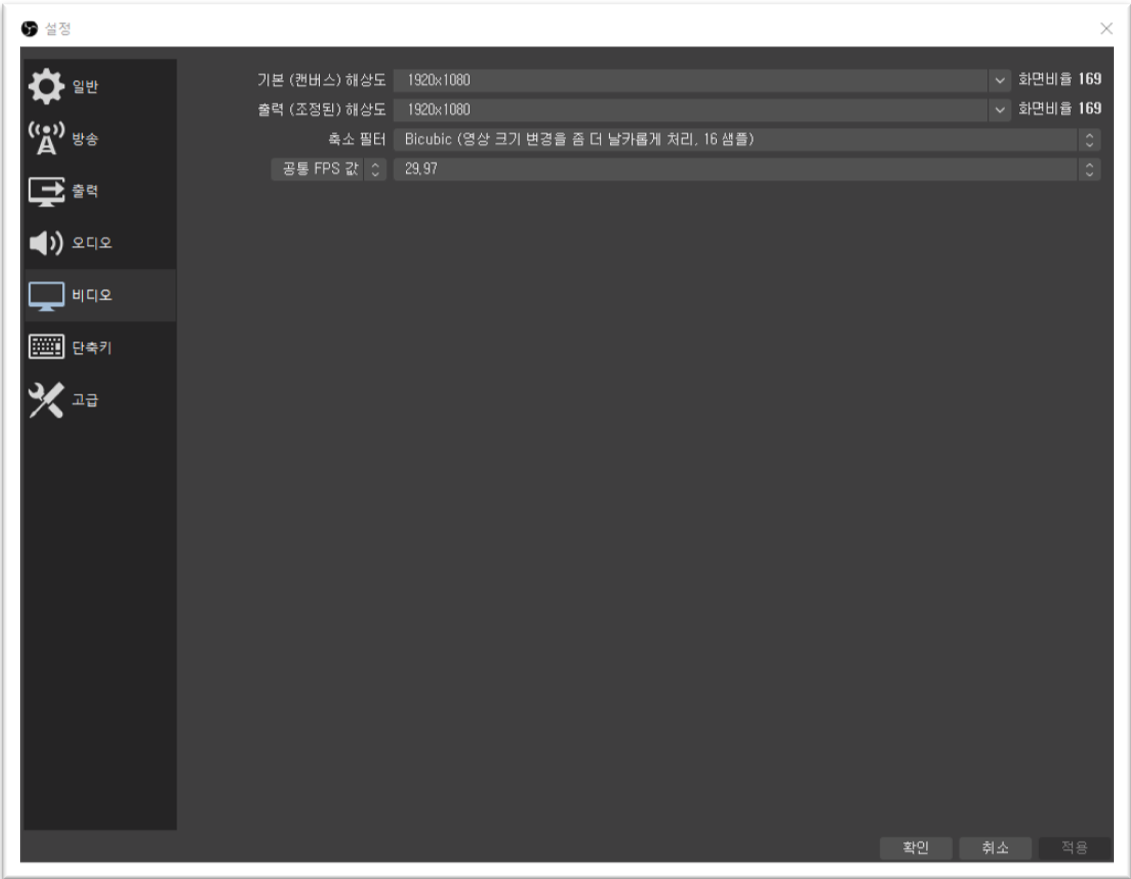
Task: Select the 오디오 speaker icon
Action: [46, 243]
